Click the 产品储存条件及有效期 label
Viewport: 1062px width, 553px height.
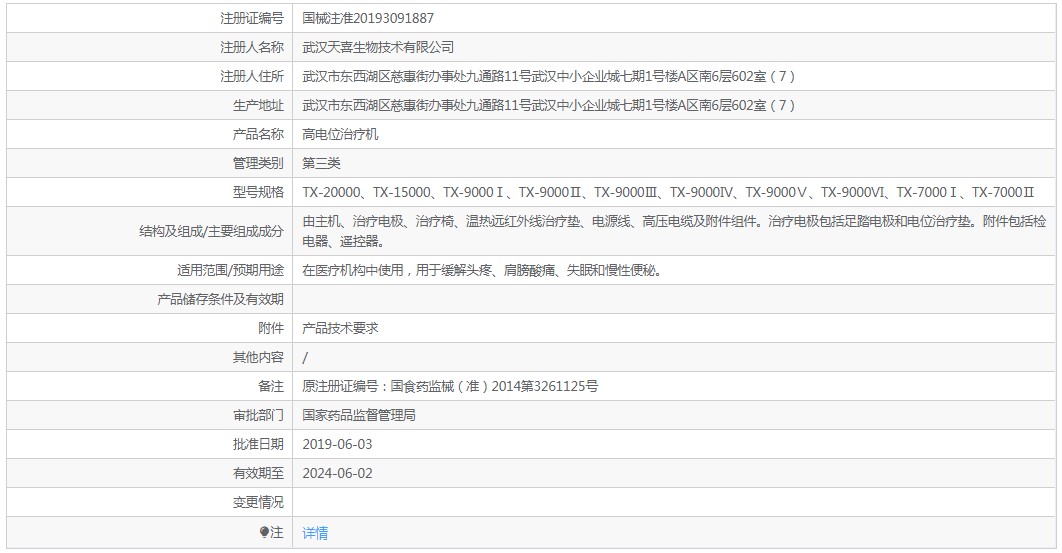tap(220, 300)
